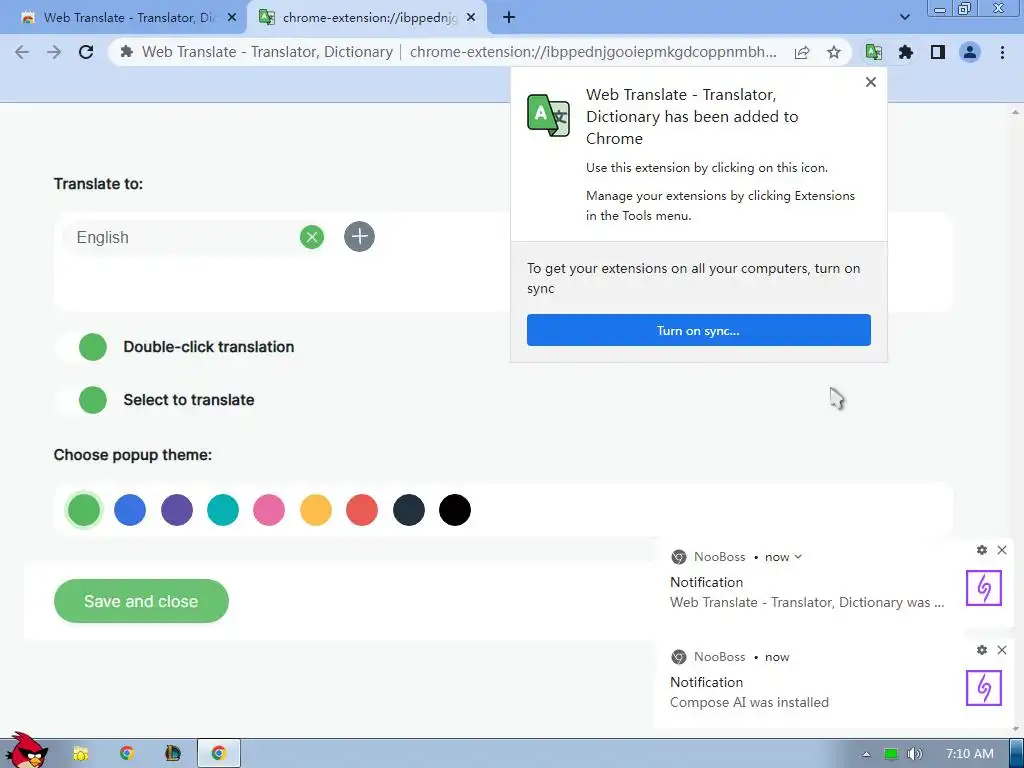
Task: Open Web Translate extension toolbar icon
Action: pos(873,52)
